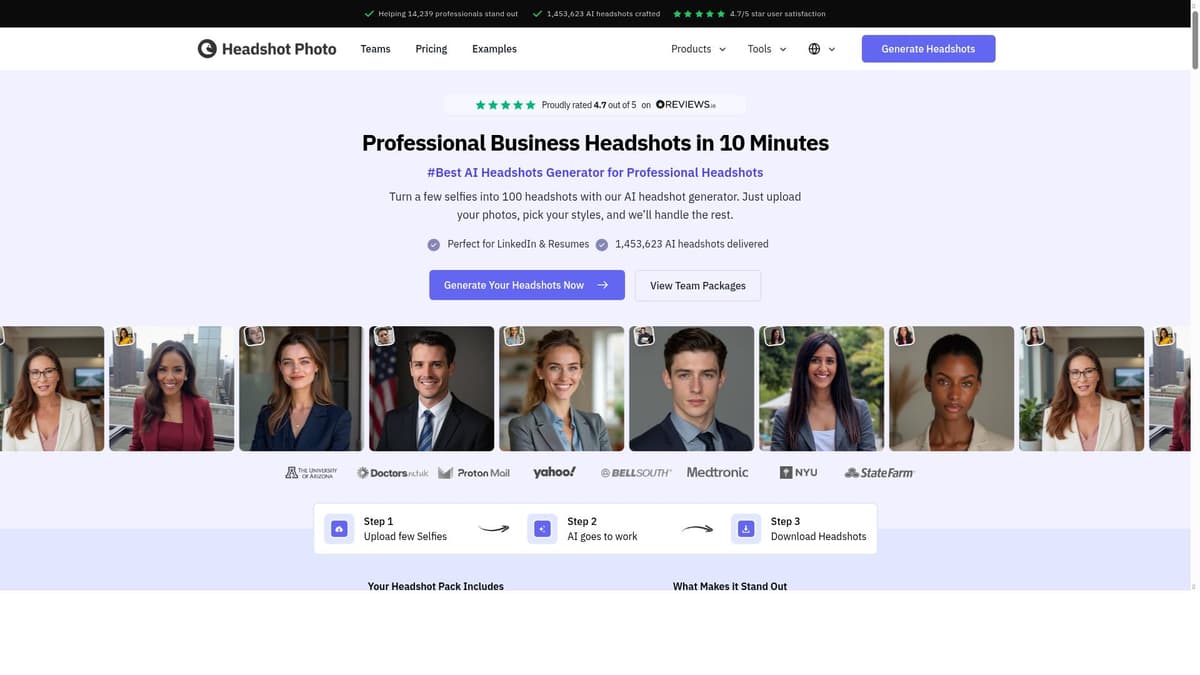The image size is (1200, 675).
Task: Click checkmark beside Perfect for LinkedIn & Resumes
Action: pos(434,244)
